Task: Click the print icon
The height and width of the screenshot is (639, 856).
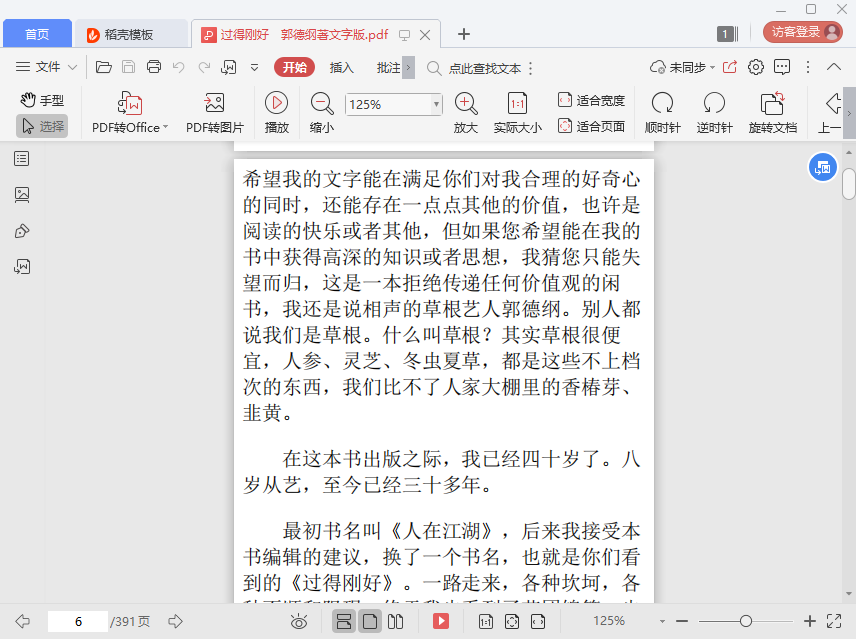Action: 154,67
